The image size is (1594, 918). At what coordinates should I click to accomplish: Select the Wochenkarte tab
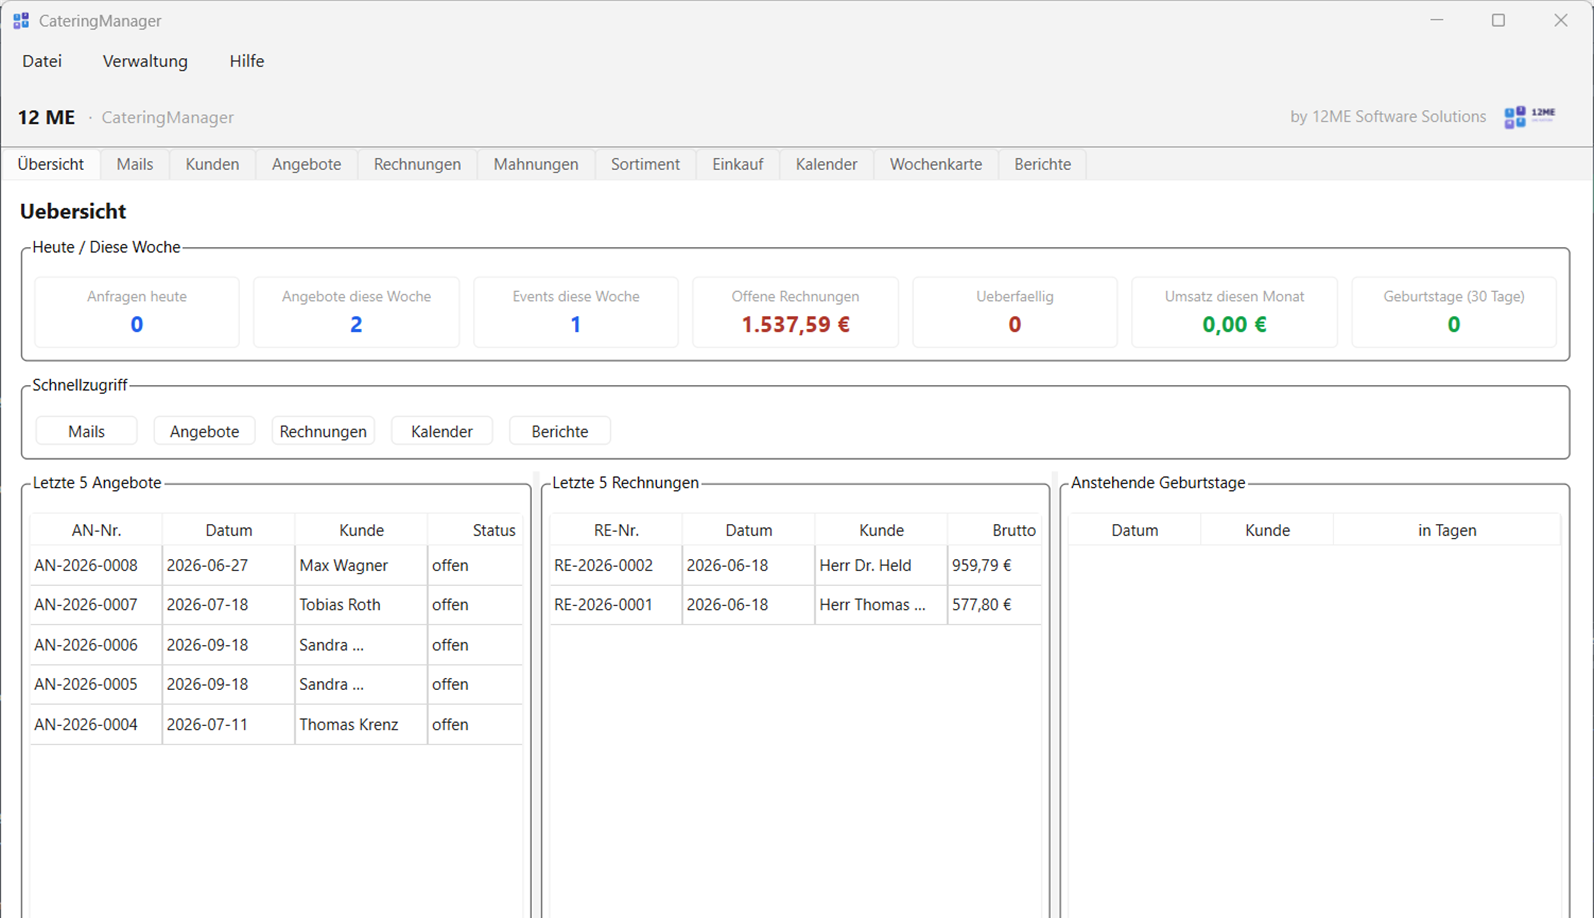tap(936, 164)
